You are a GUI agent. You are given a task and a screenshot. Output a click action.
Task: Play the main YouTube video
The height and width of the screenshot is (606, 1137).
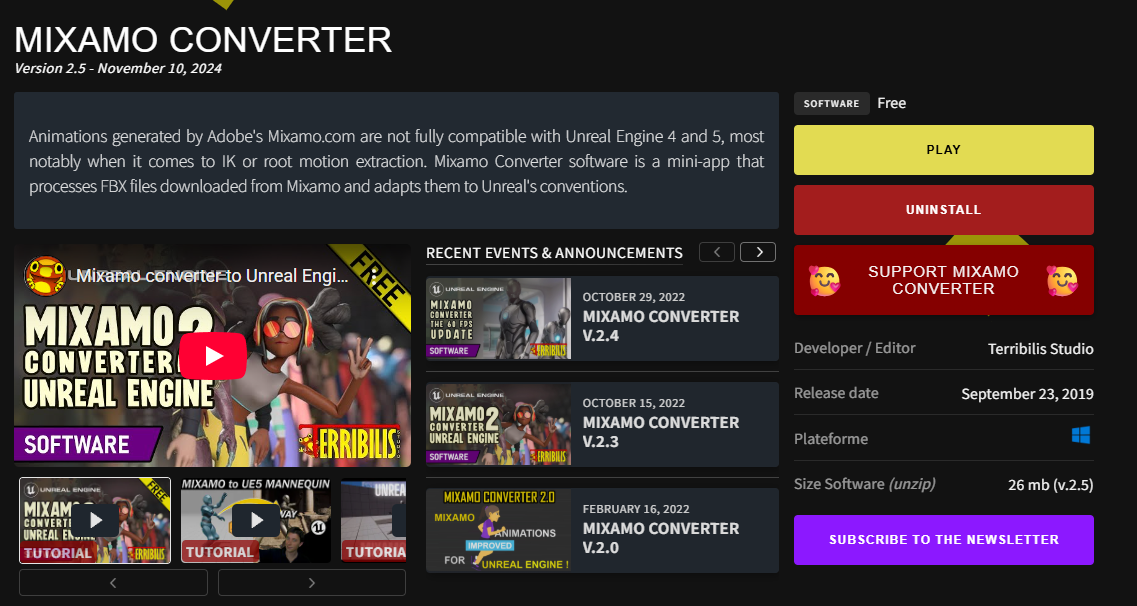pos(212,355)
